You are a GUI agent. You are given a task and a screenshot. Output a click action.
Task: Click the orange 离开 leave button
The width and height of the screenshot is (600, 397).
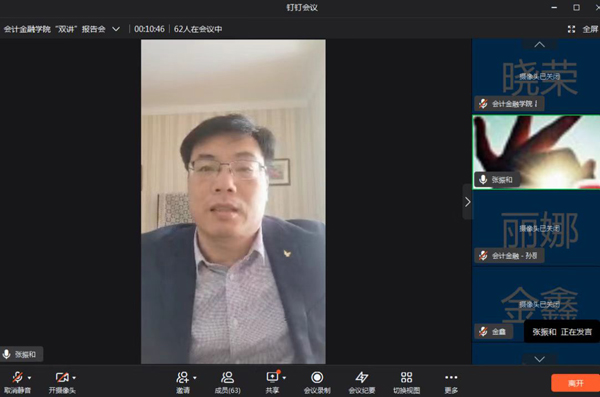[x=576, y=383]
